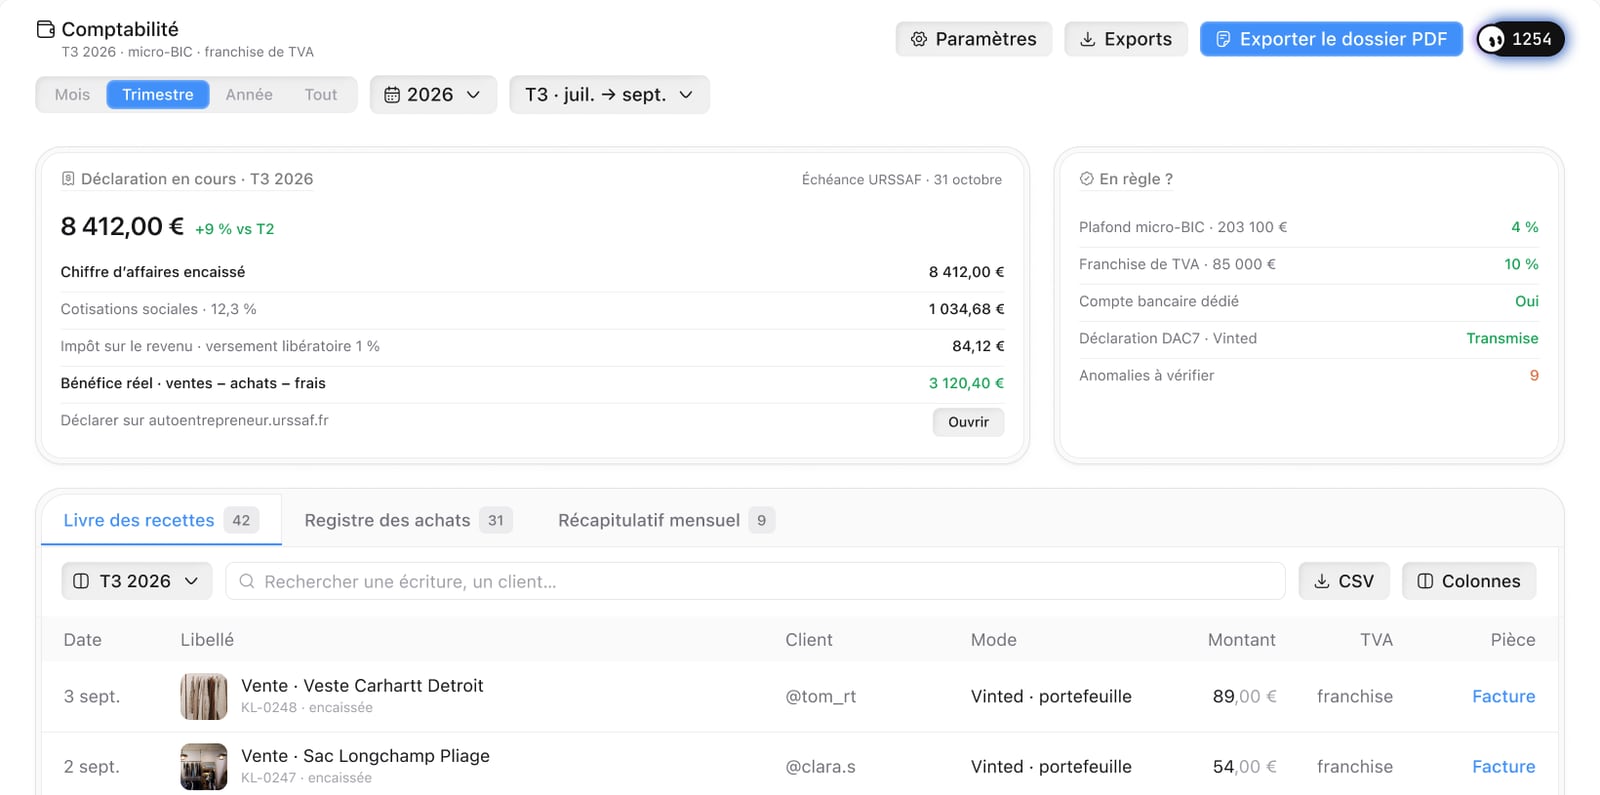Click the Veste Carhartt Detroit thumbnail

[204, 696]
